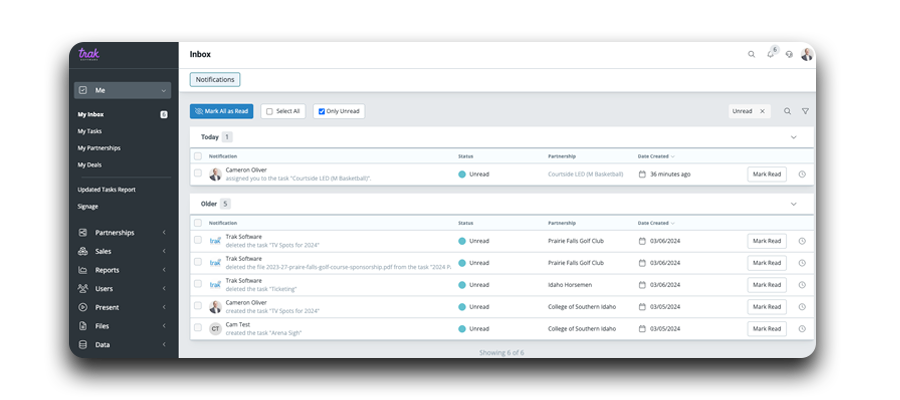900x400 pixels.
Task: Sort by Date Created in Older table
Action: (x=656, y=223)
